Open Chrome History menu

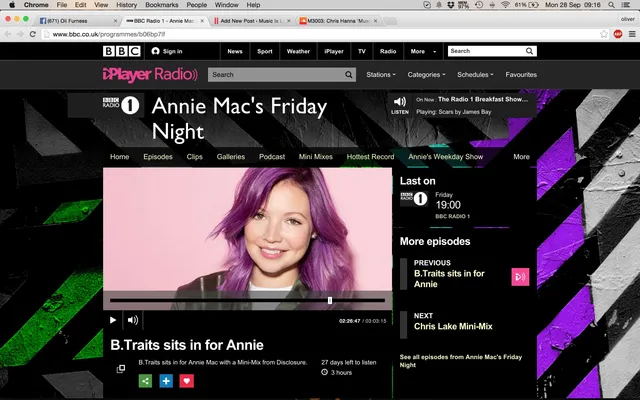point(127,5)
